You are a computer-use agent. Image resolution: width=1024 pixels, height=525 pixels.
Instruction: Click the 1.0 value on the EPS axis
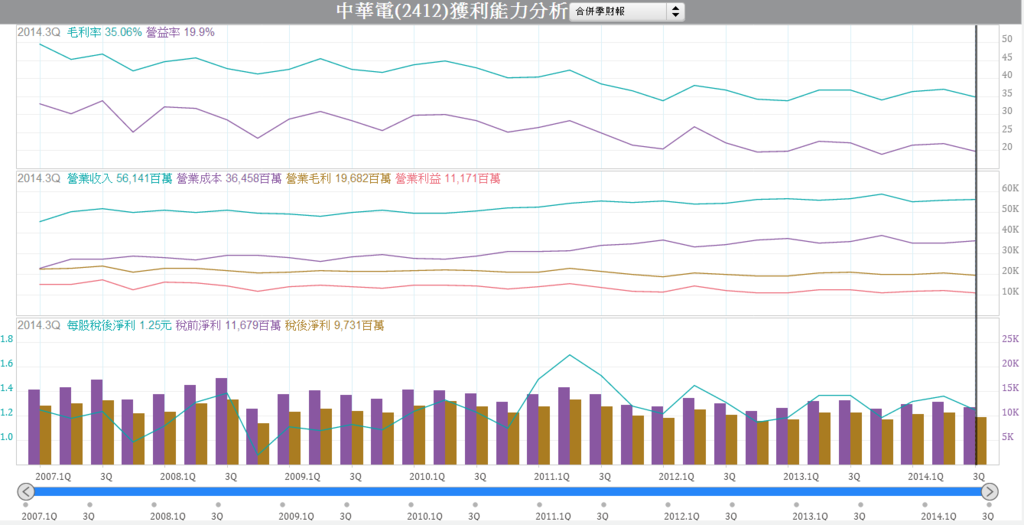pyautogui.click(x=7, y=437)
